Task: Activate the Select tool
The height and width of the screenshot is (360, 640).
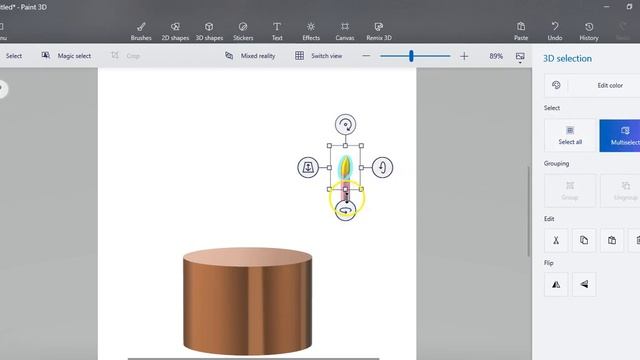Action: (13, 56)
